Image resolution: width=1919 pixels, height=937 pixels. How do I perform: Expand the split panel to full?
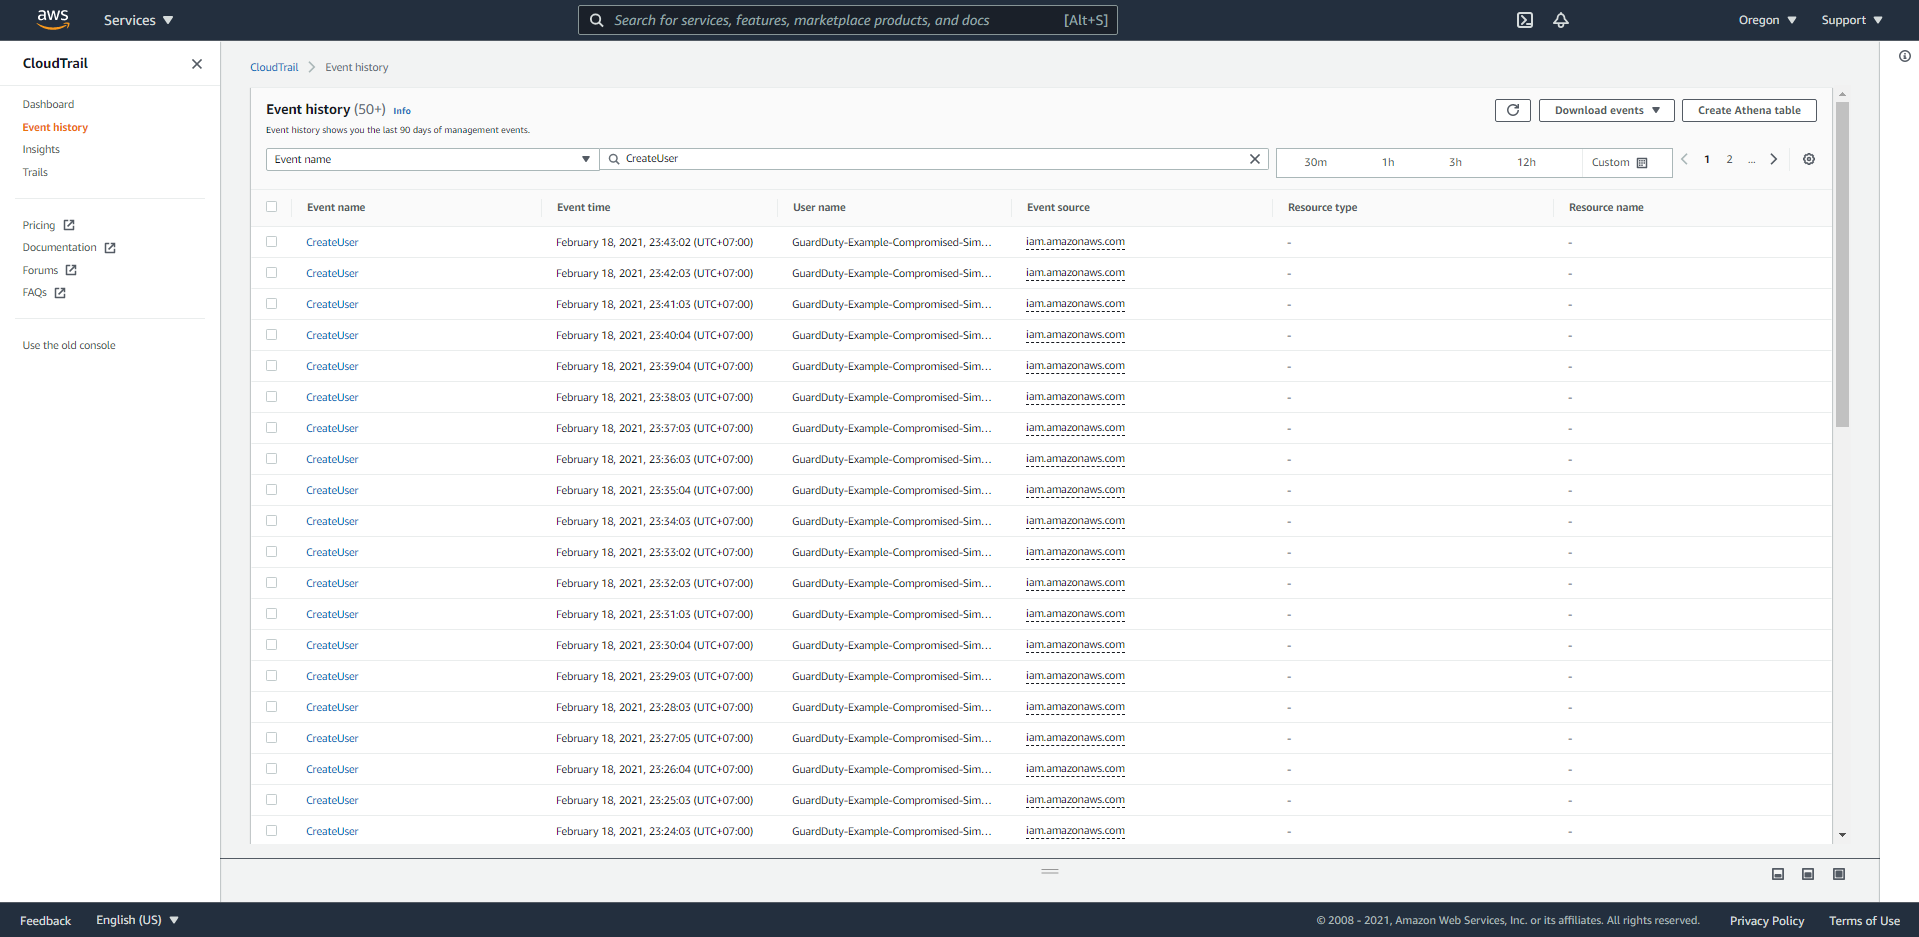coord(1839,874)
